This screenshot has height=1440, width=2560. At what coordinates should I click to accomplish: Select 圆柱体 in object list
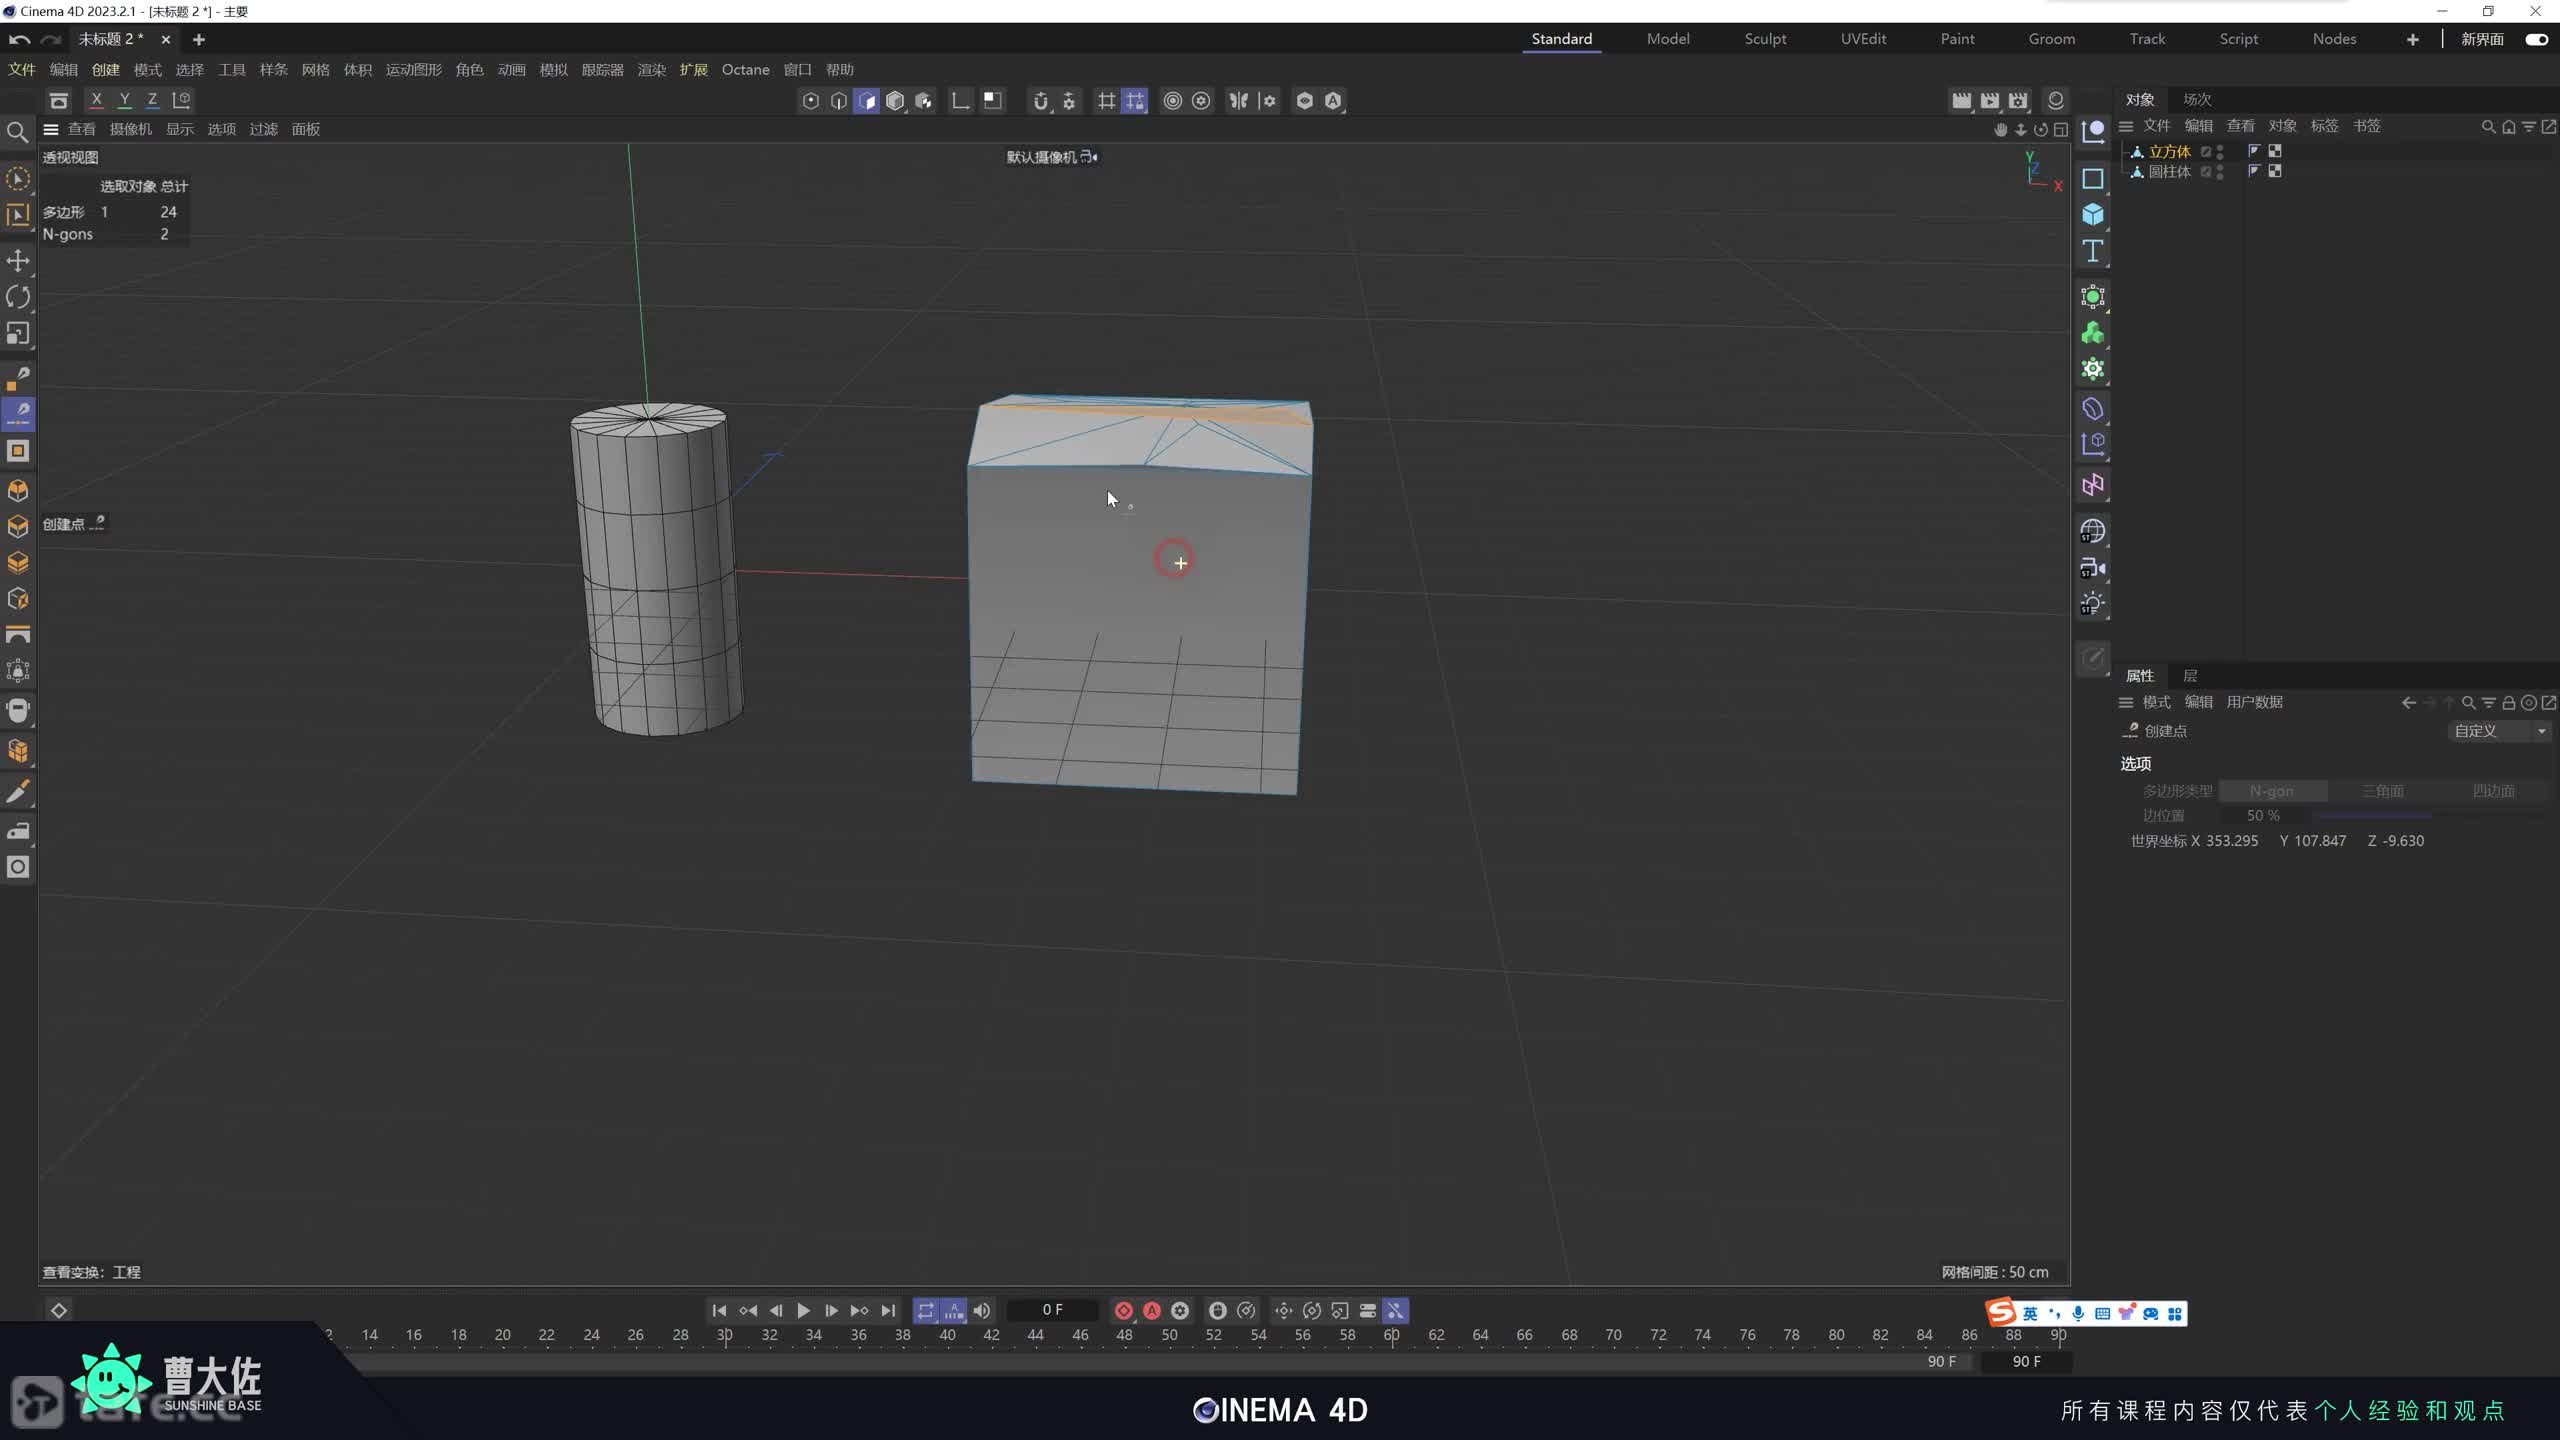2169,172
